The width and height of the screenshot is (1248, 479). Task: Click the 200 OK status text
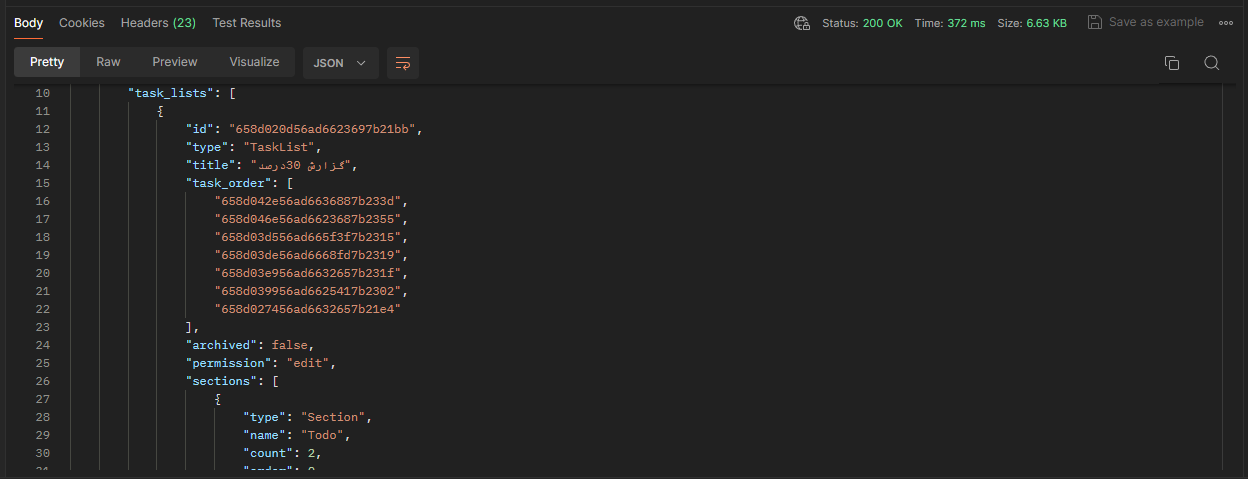point(882,22)
